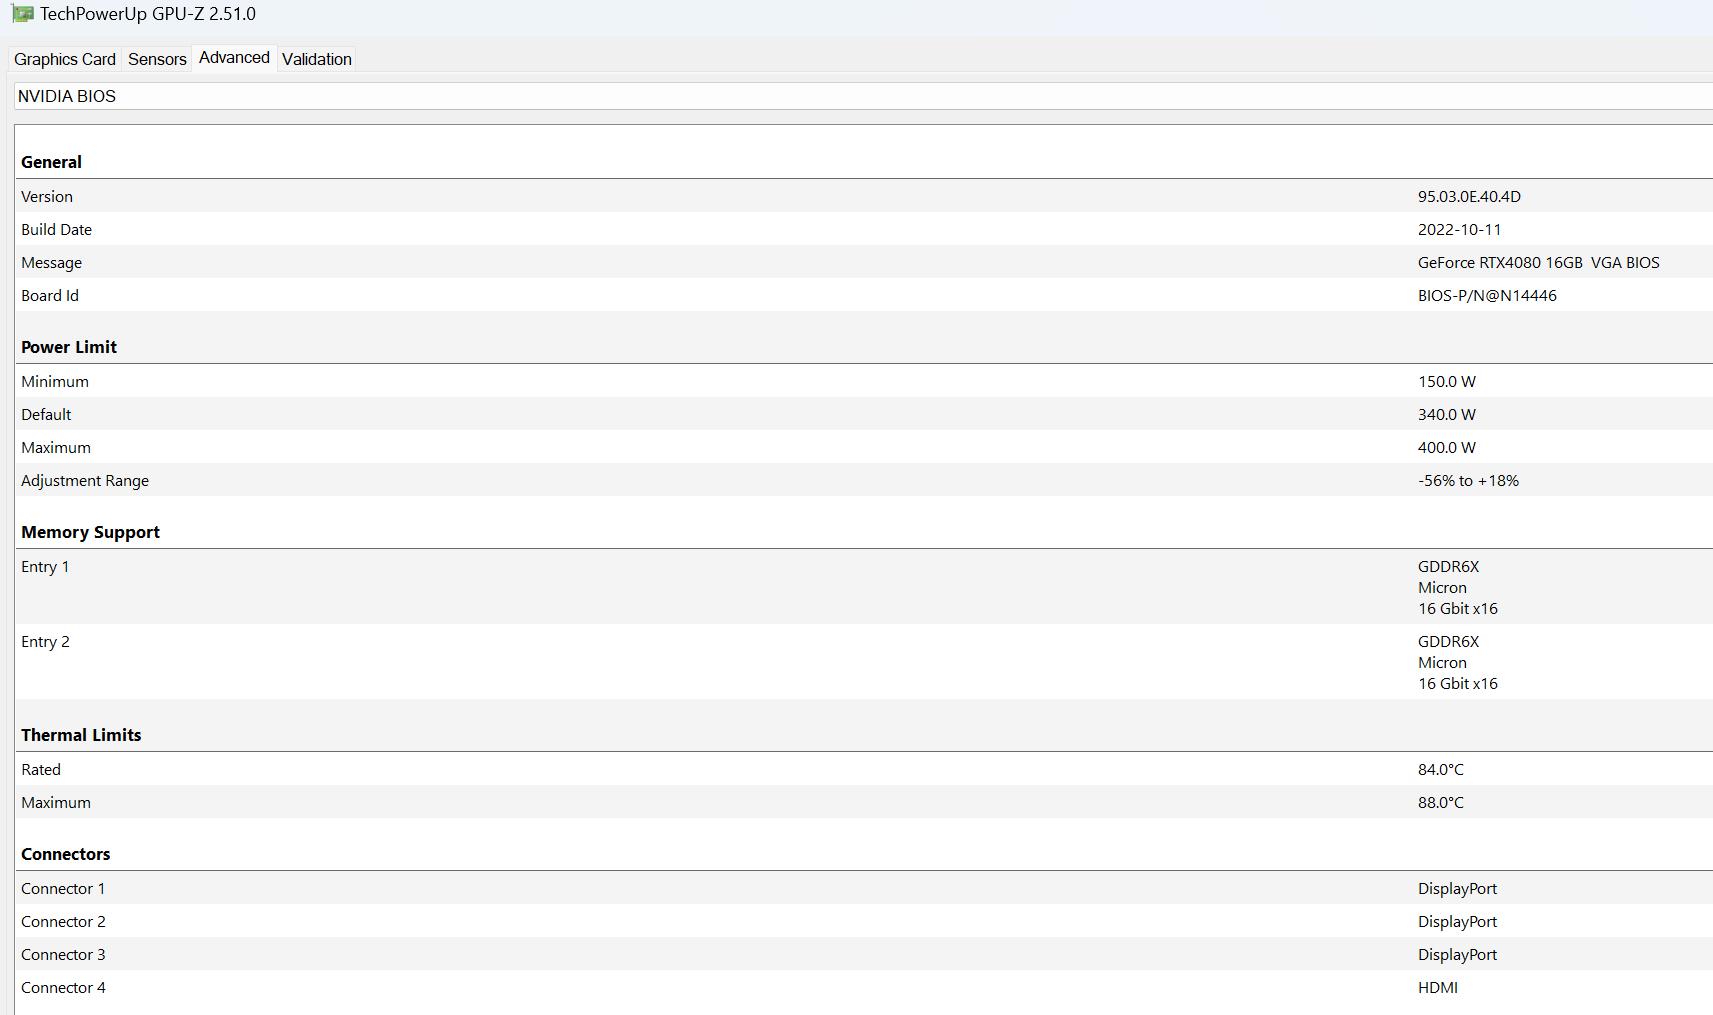Viewport: 1713px width, 1015px height.
Task: Select the Default power limit 340.0 W value
Action: point(1446,415)
